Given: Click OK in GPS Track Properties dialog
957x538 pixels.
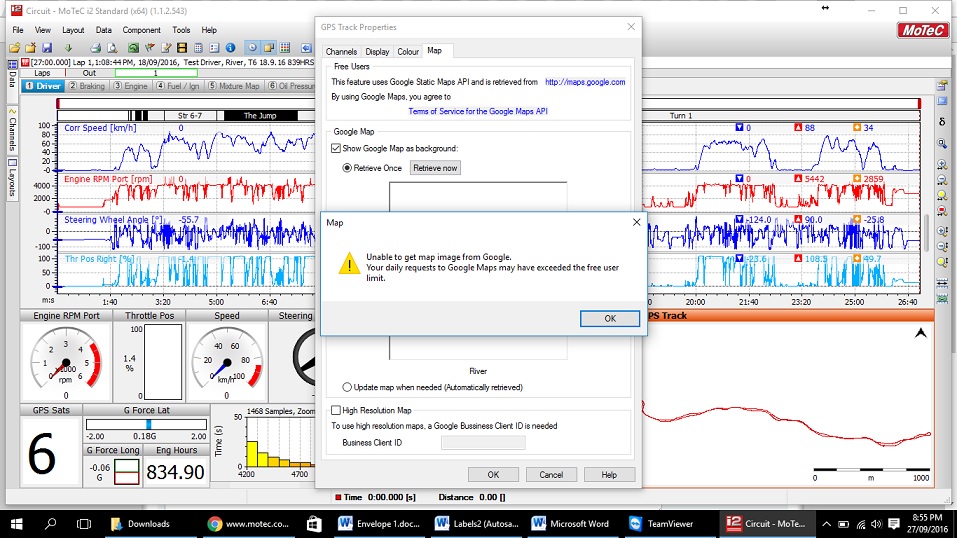Looking at the screenshot, I should (x=493, y=474).
